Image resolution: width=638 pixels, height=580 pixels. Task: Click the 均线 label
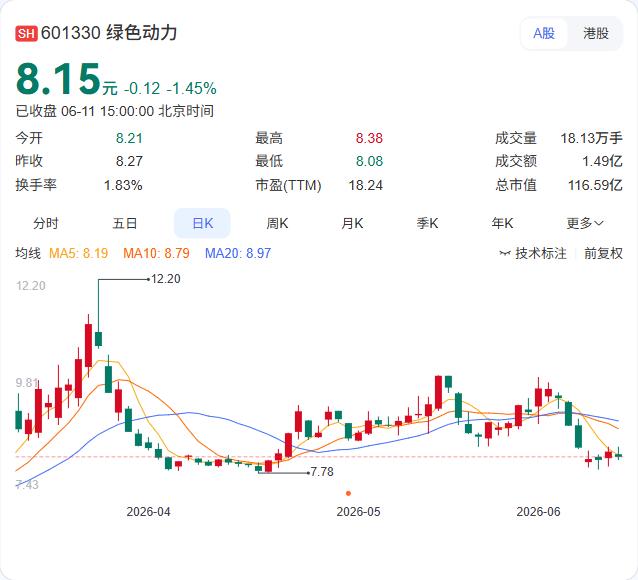[x=28, y=253]
